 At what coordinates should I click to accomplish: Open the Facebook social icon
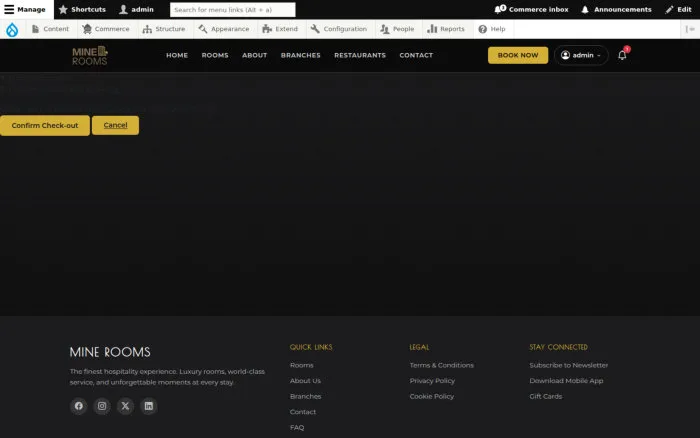pyautogui.click(x=79, y=406)
